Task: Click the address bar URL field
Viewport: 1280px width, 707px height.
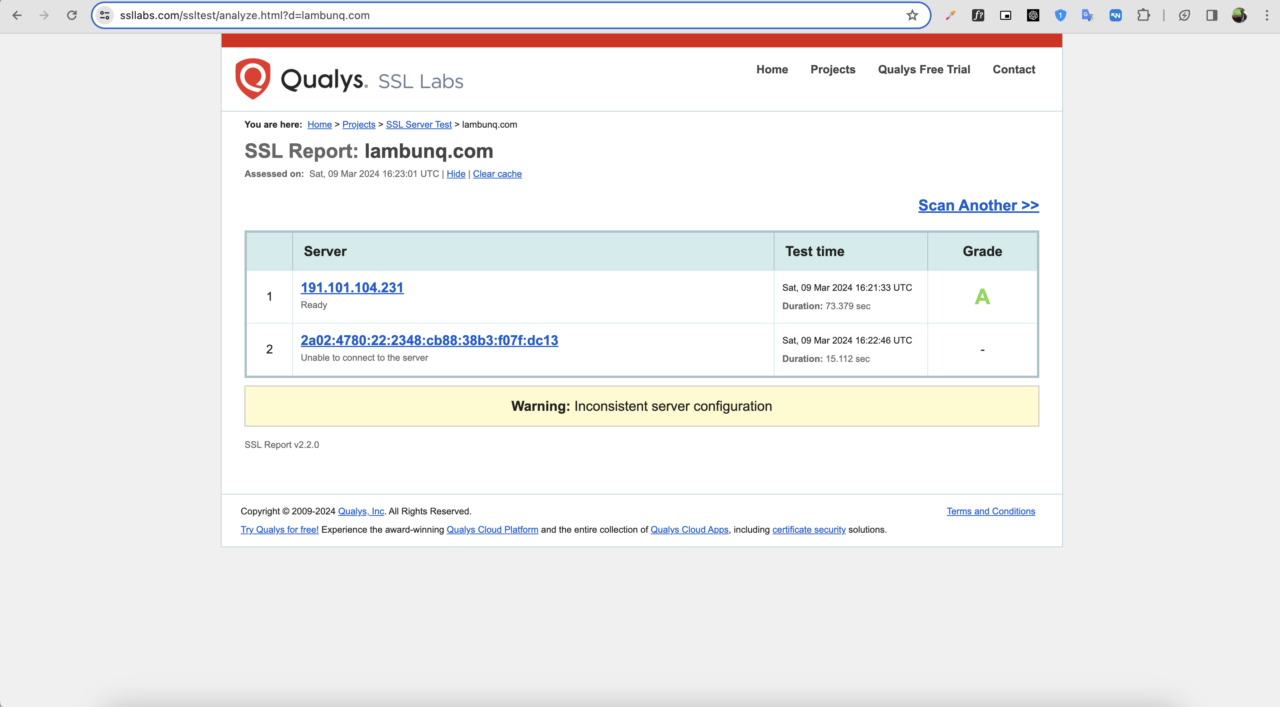Action: coord(500,15)
